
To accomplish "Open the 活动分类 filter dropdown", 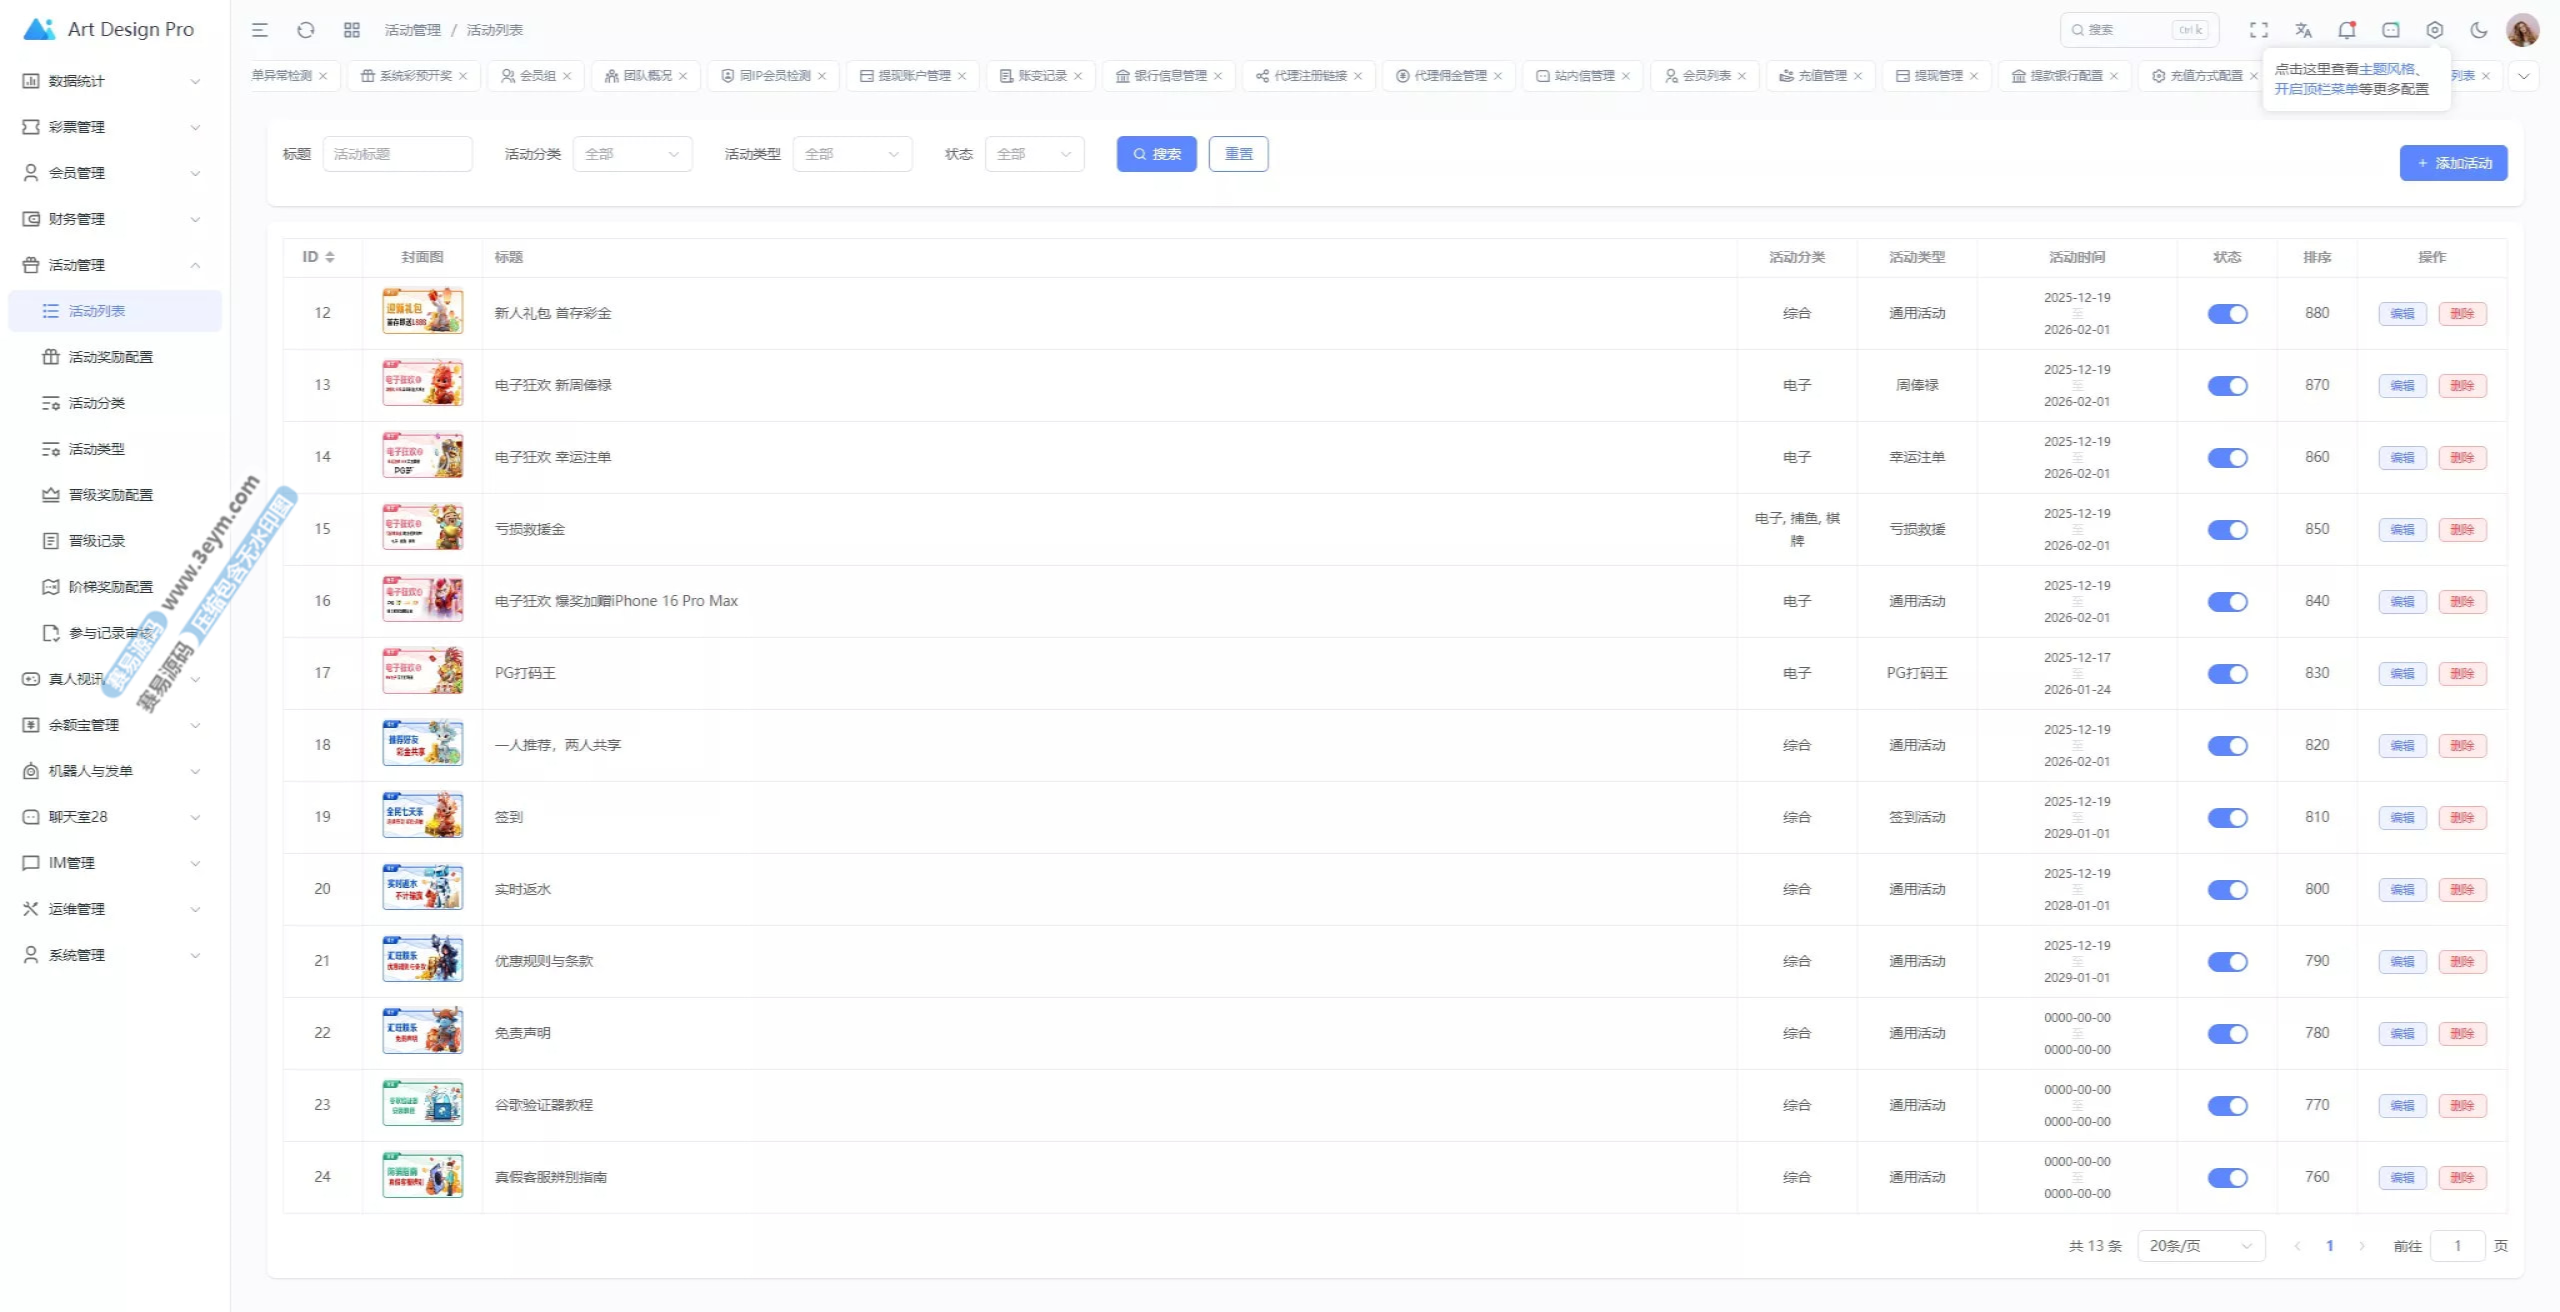I will click(632, 154).
